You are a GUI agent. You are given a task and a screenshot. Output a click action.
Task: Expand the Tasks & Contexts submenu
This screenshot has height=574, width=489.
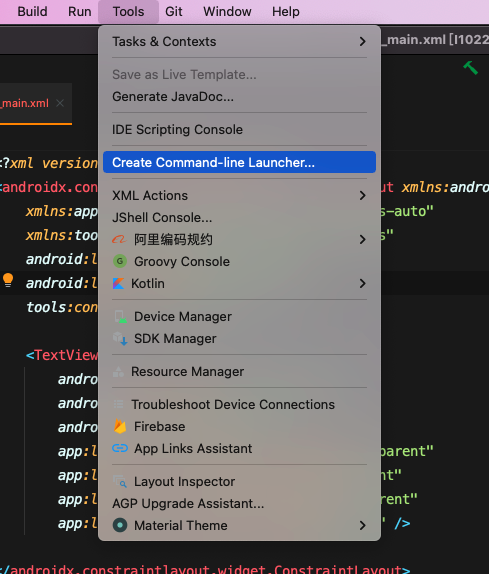pos(239,42)
